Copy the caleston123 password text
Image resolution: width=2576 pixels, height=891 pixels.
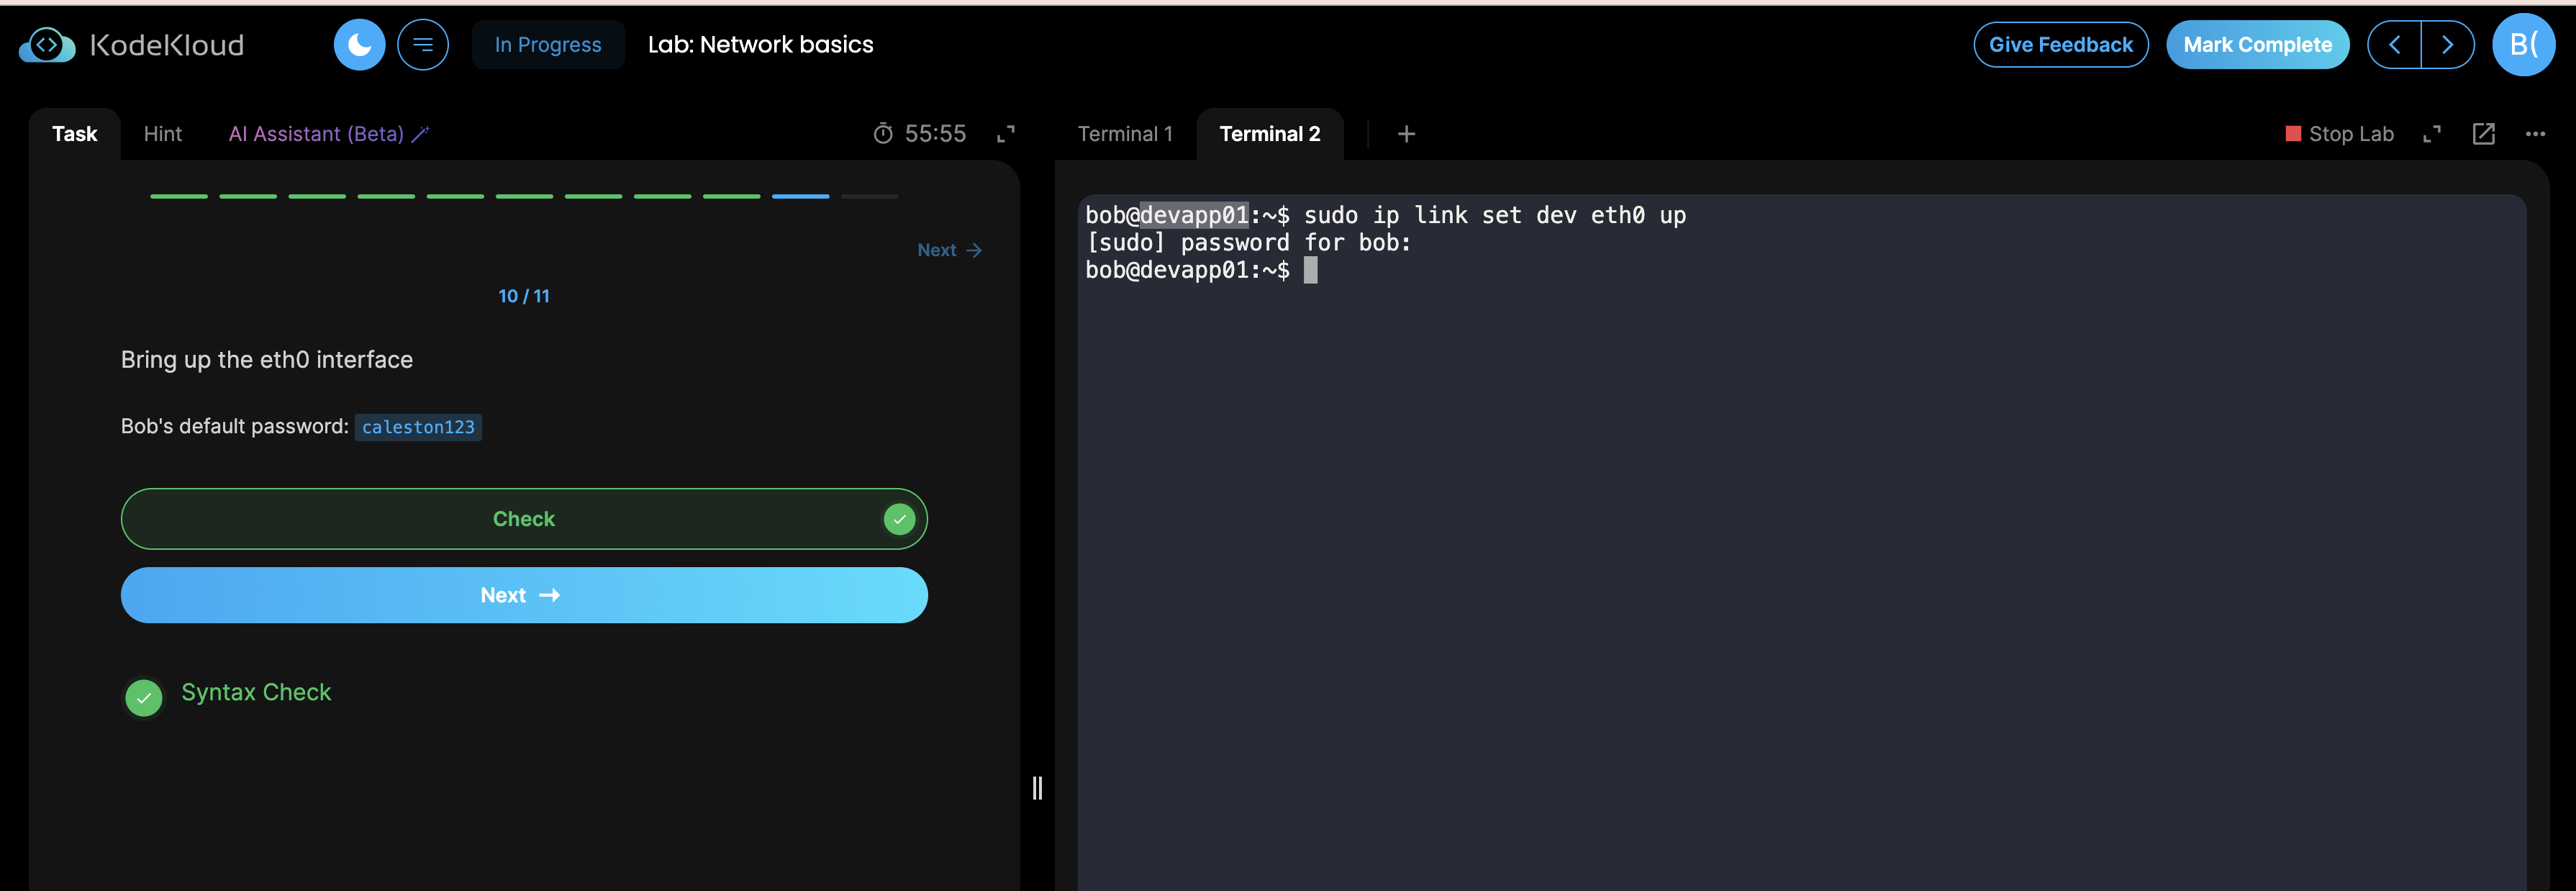[418, 427]
